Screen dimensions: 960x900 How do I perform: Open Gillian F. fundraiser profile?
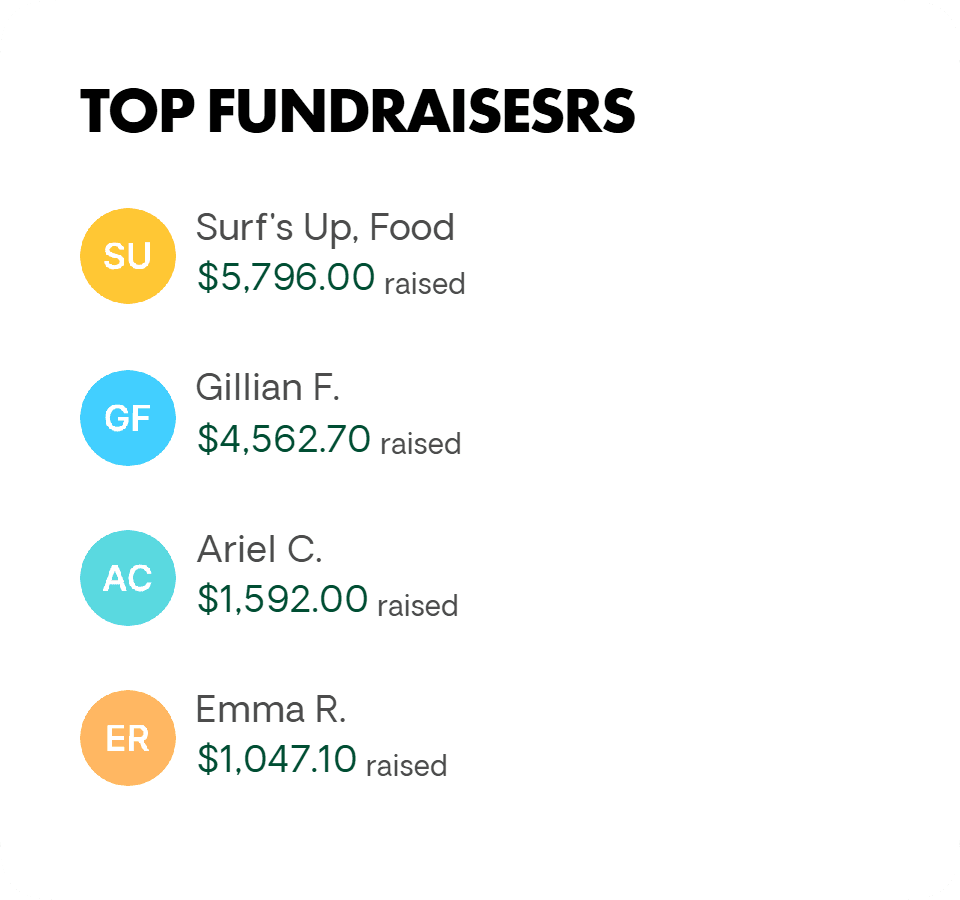268,388
